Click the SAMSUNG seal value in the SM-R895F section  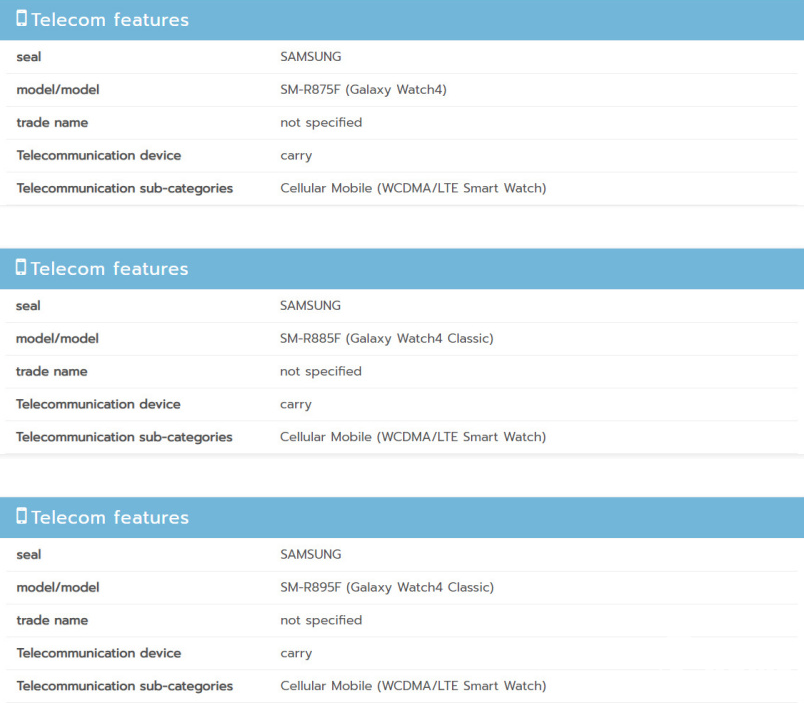[310, 555]
